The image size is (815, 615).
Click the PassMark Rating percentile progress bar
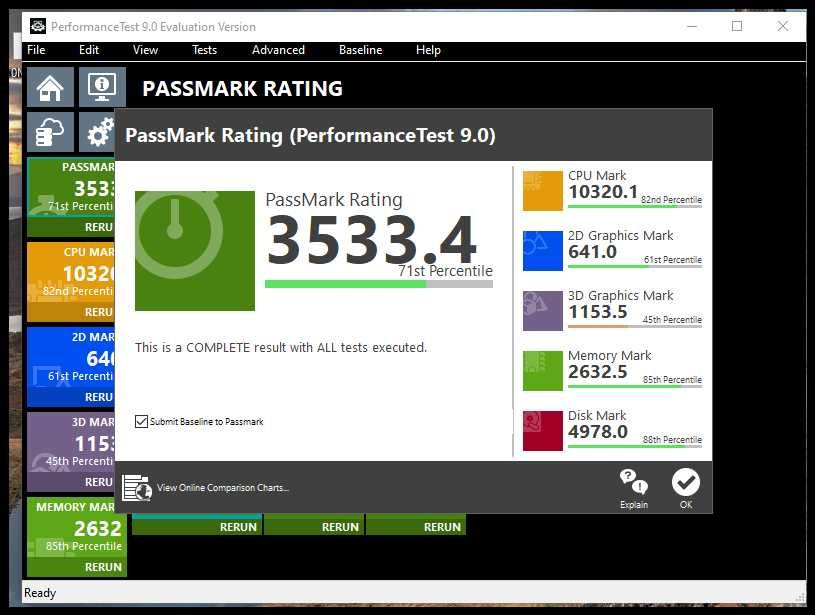click(379, 284)
